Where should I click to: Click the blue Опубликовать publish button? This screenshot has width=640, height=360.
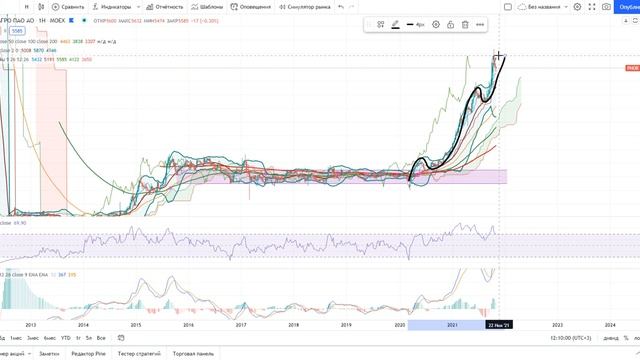click(627, 7)
